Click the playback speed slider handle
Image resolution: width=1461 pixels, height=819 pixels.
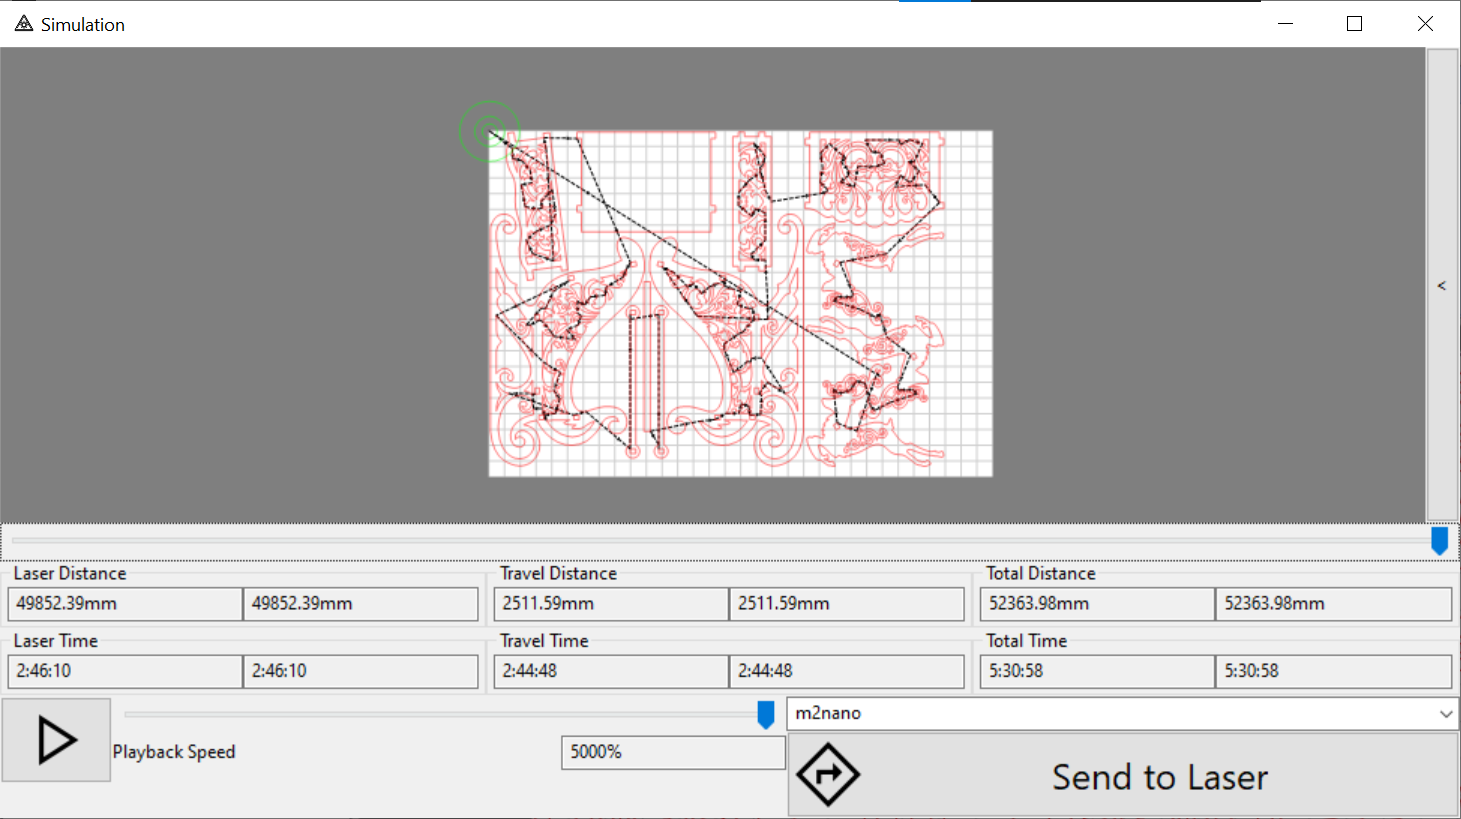[765, 714]
